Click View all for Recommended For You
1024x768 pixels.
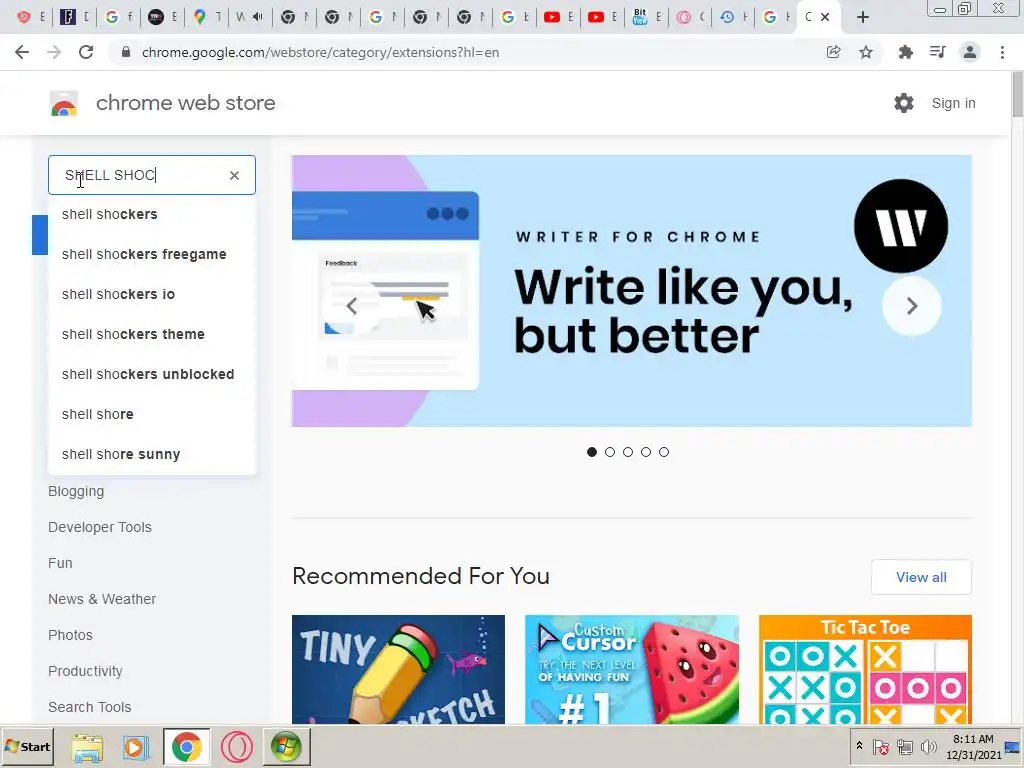tap(921, 577)
